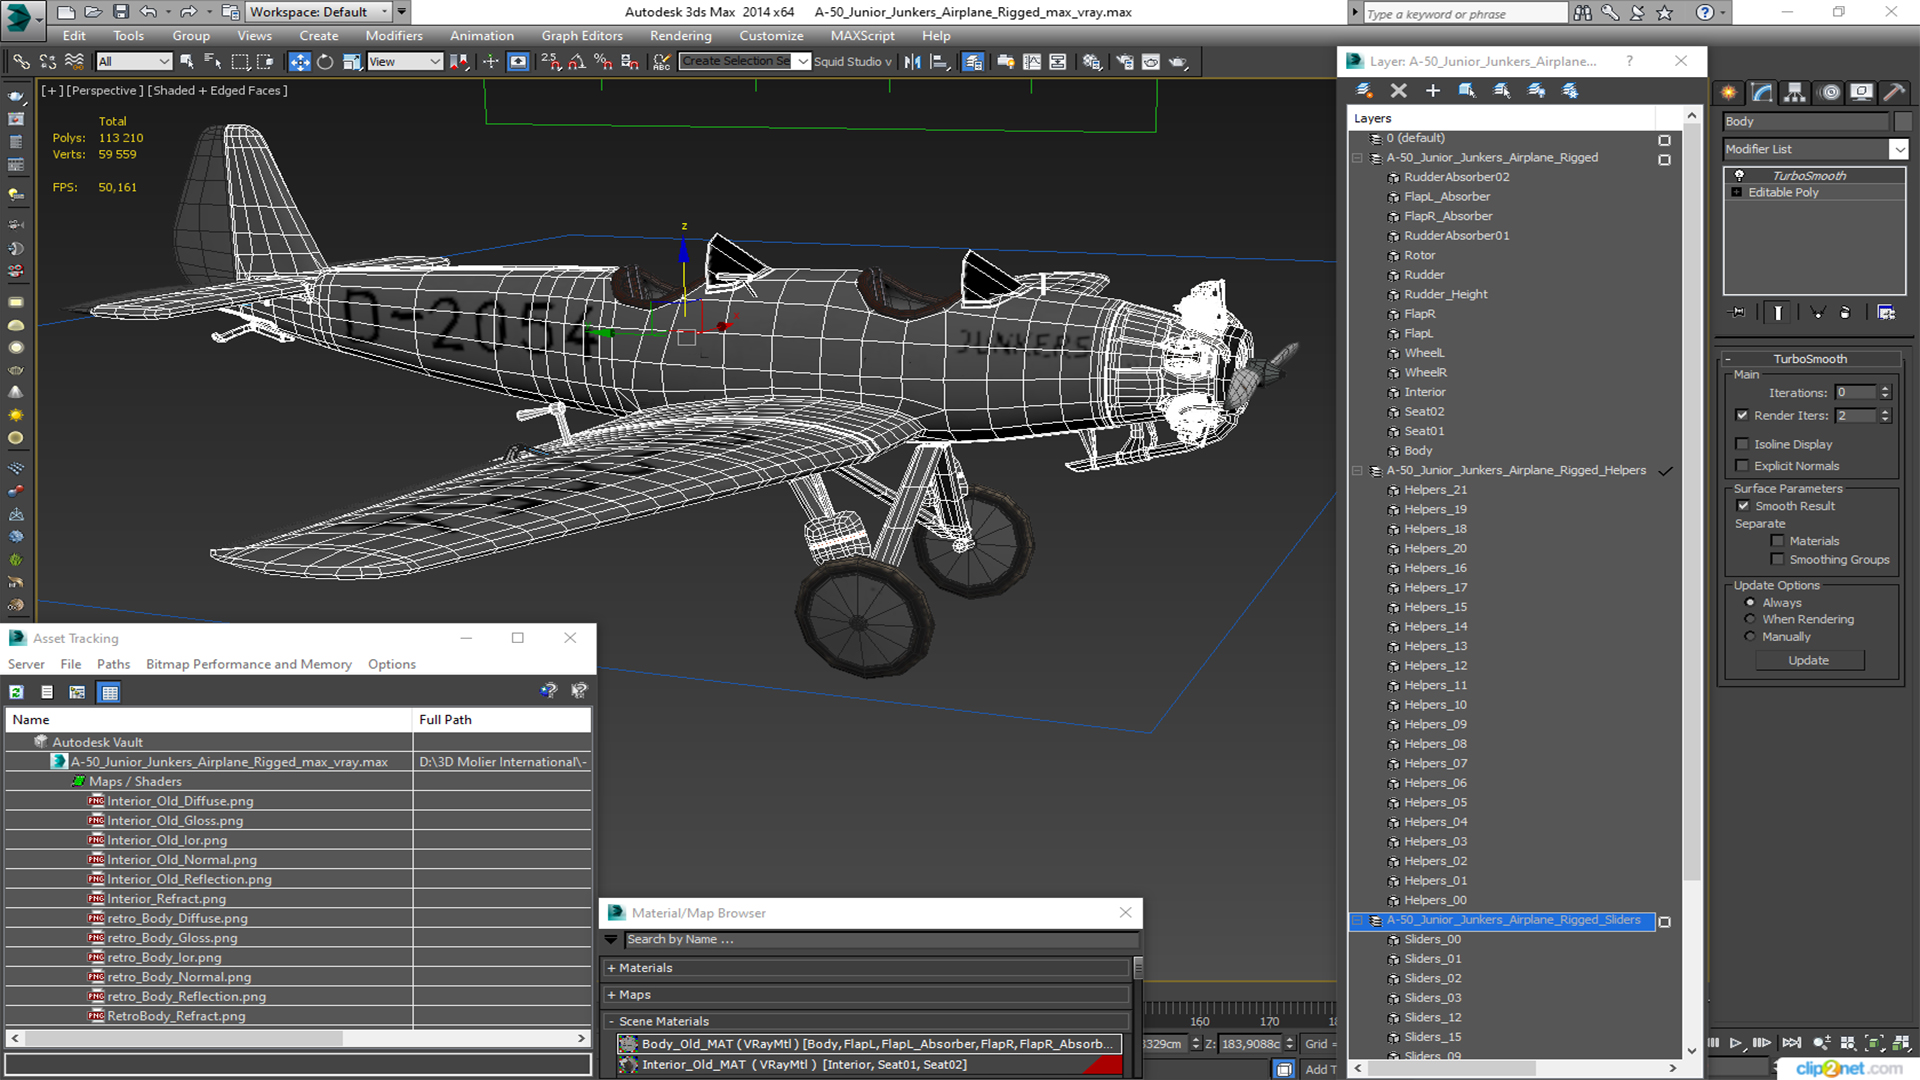
Task: Select Table View icon in Asset Tracking
Action: 109,692
